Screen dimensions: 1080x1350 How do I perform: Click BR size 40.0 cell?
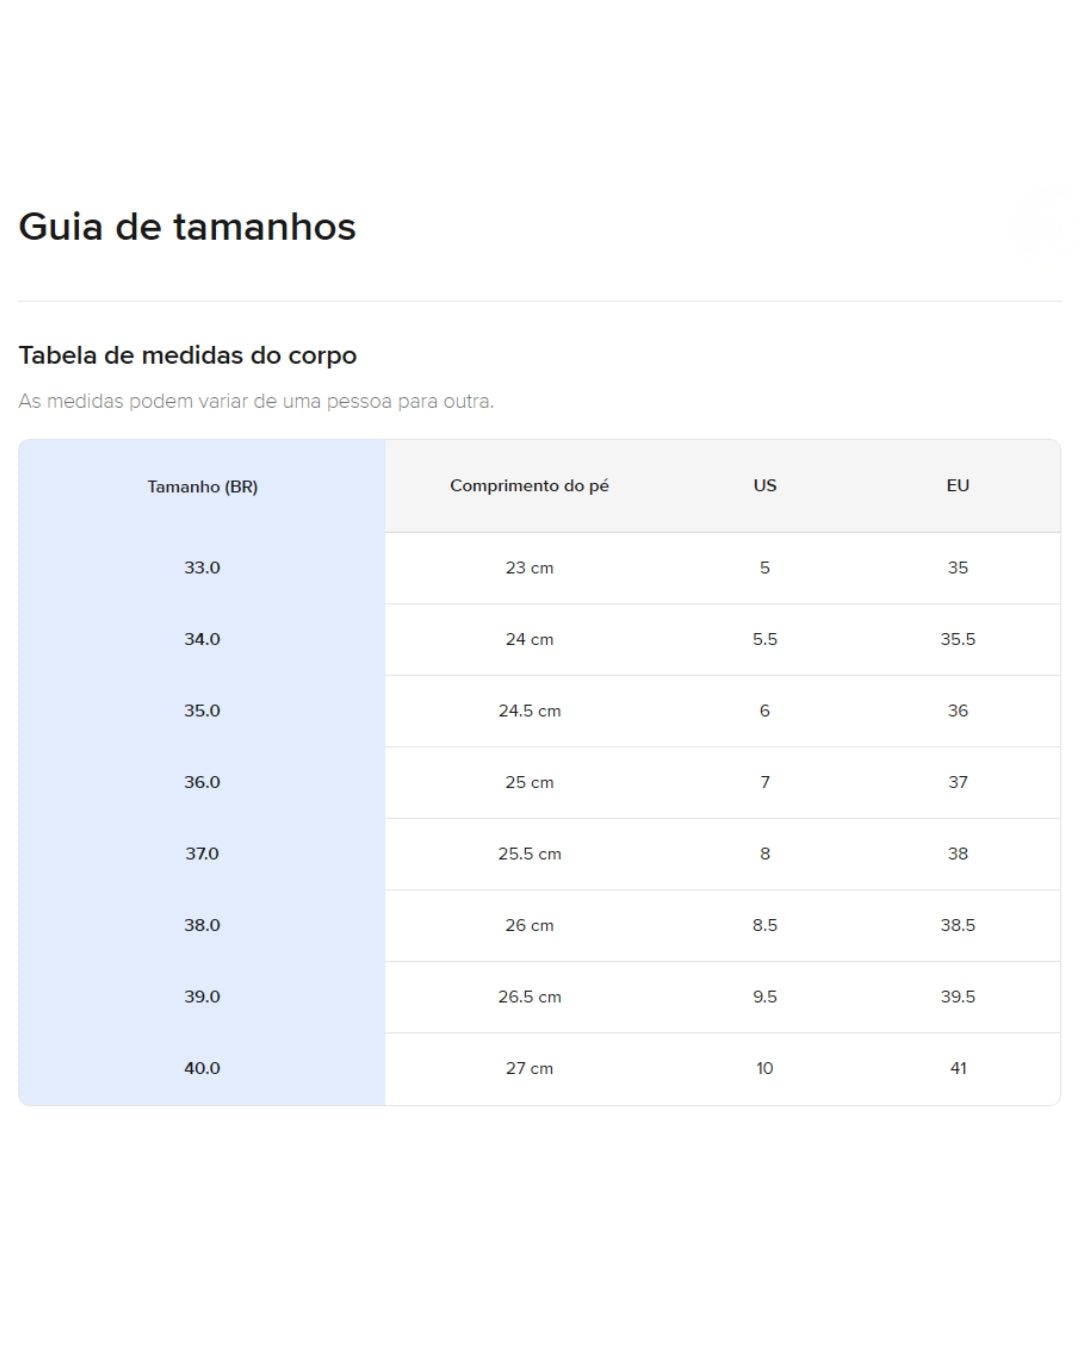[202, 1068]
